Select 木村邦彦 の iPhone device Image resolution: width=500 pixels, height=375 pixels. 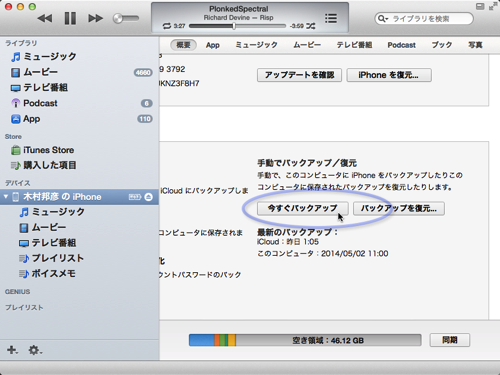point(79,197)
